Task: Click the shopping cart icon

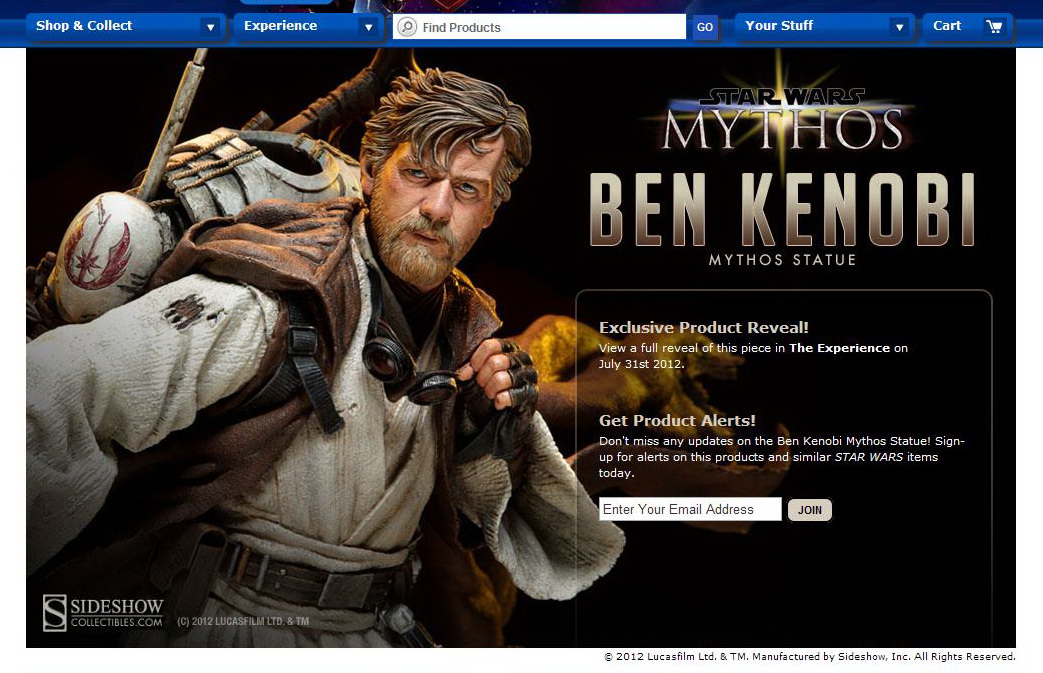Action: click(x=993, y=27)
